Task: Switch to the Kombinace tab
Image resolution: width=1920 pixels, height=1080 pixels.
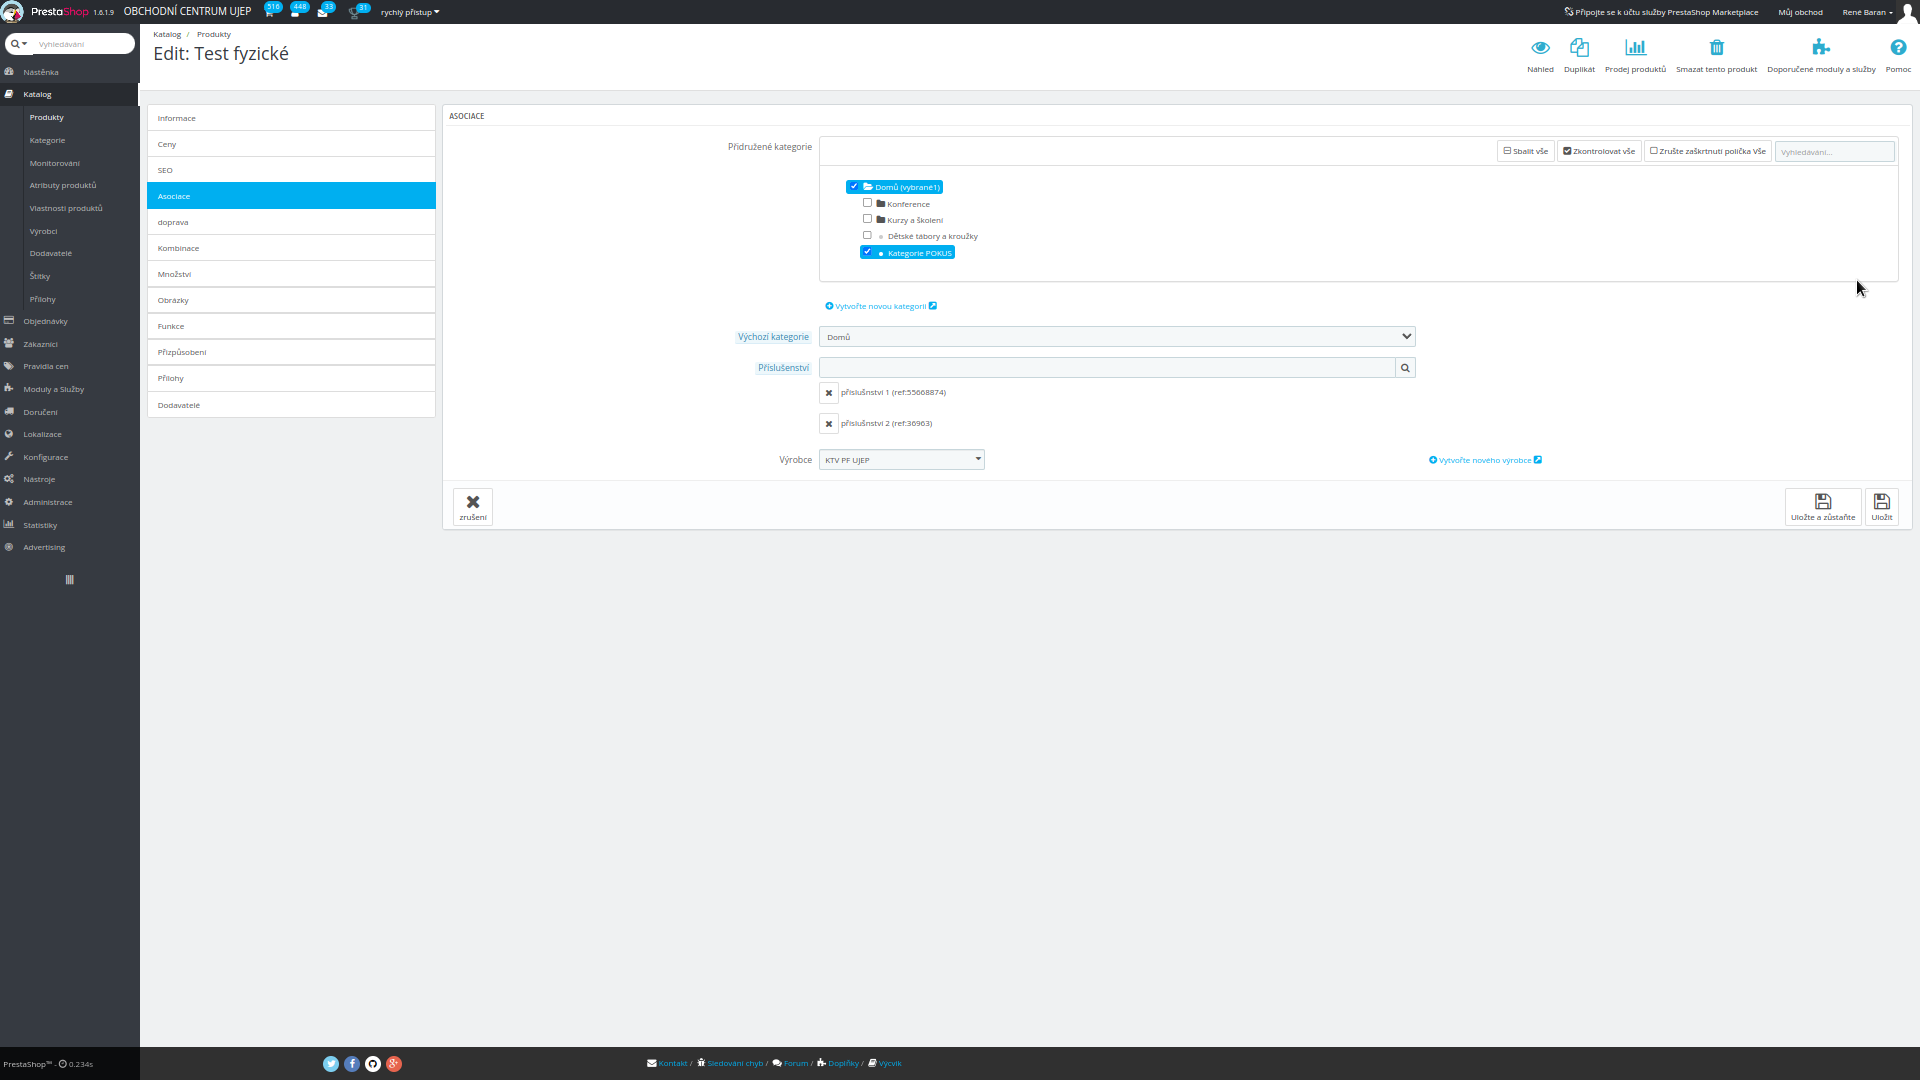Action: point(290,248)
